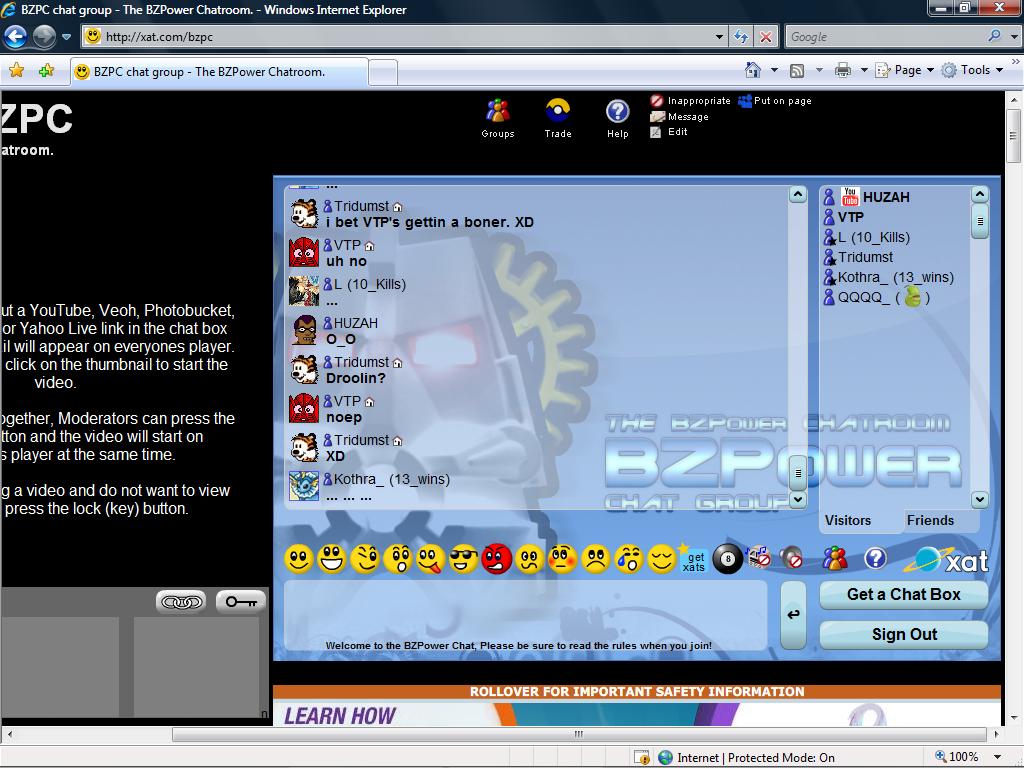
Task: Insert the confused smiley
Action: tap(530, 559)
